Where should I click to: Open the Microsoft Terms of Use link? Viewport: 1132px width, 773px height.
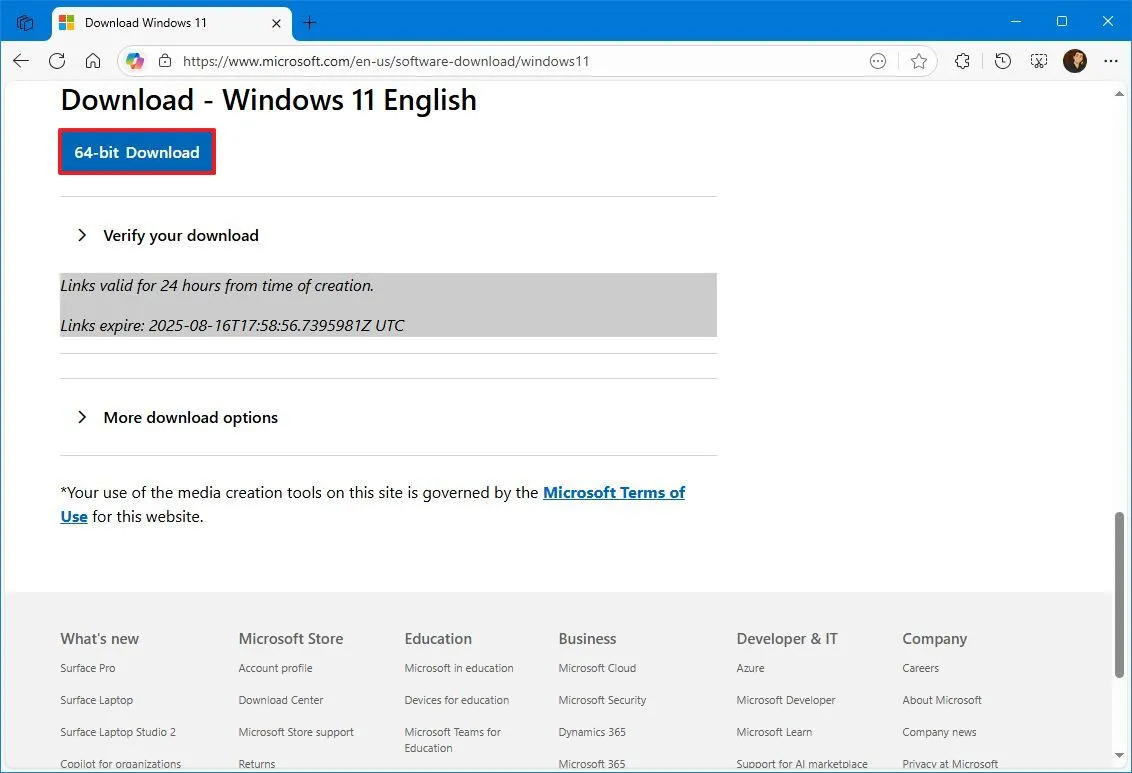tap(614, 492)
